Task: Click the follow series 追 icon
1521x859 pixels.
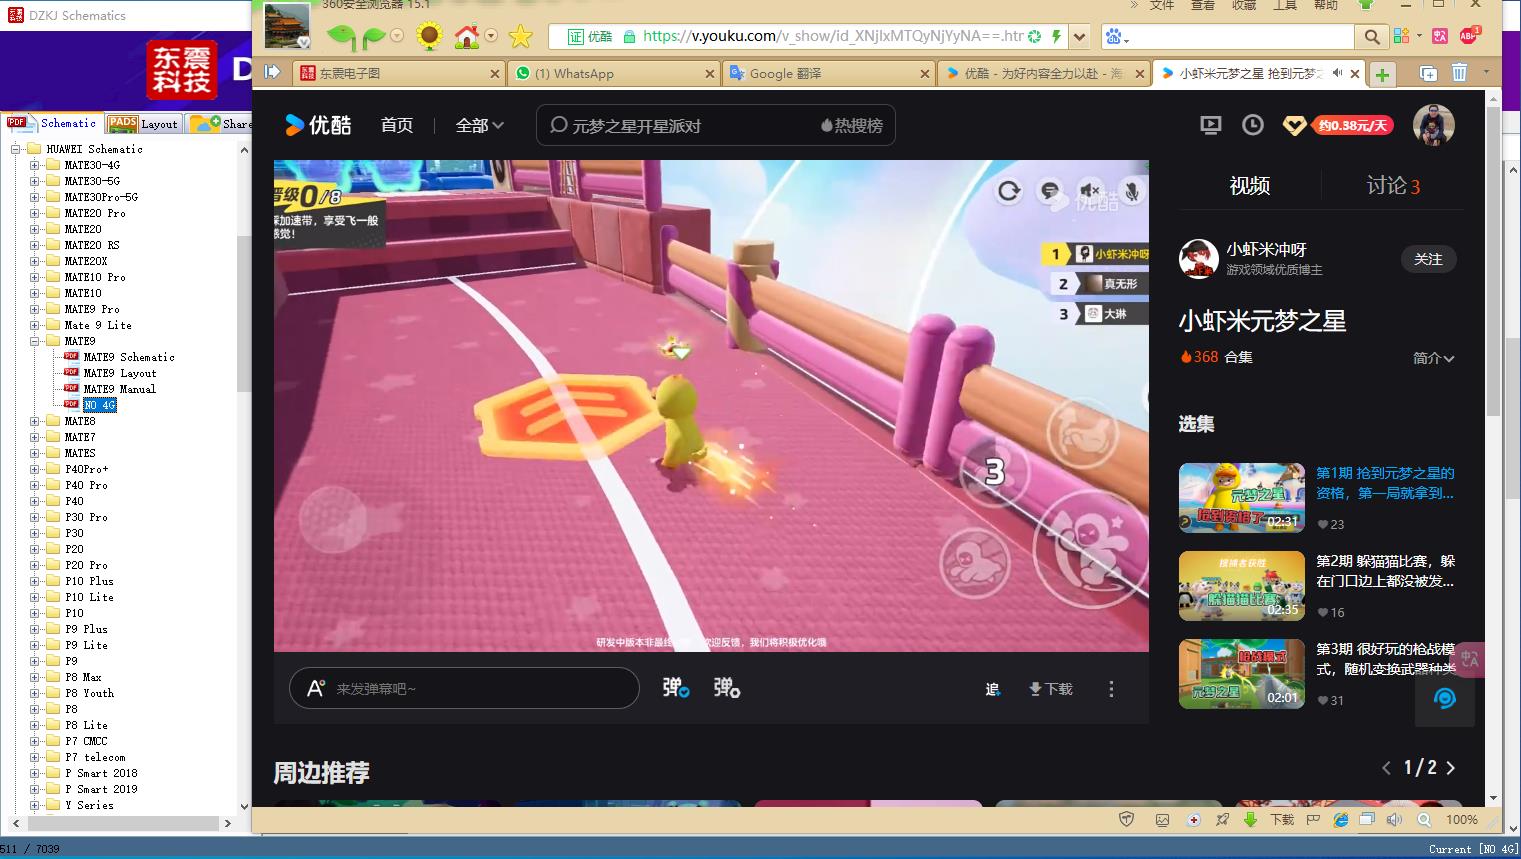Action: pos(993,689)
